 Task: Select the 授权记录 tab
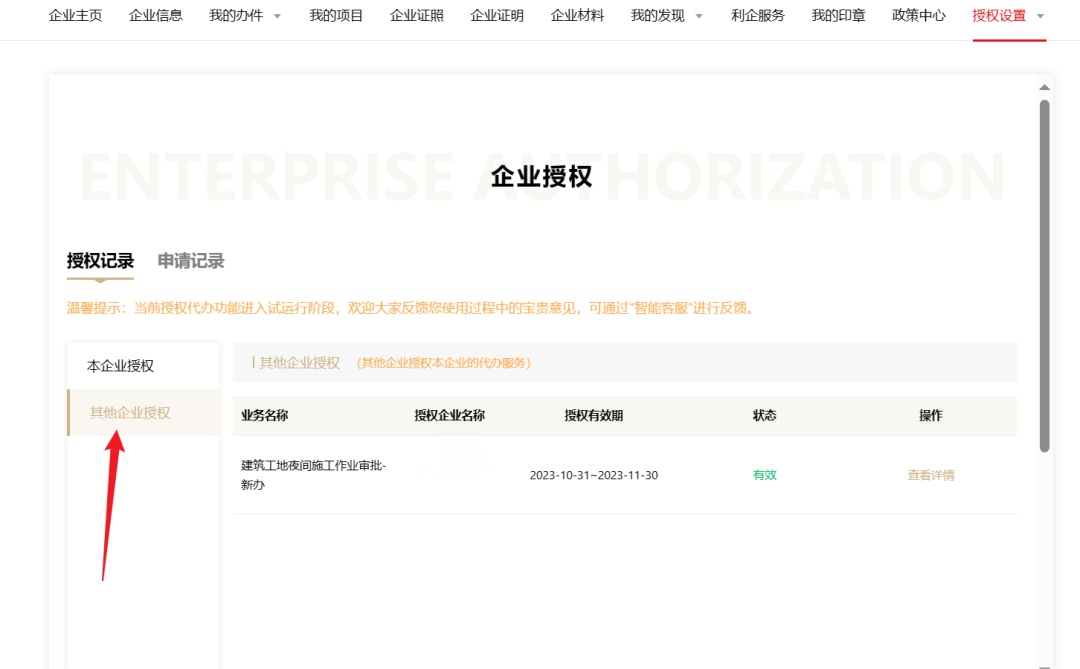(x=100, y=261)
